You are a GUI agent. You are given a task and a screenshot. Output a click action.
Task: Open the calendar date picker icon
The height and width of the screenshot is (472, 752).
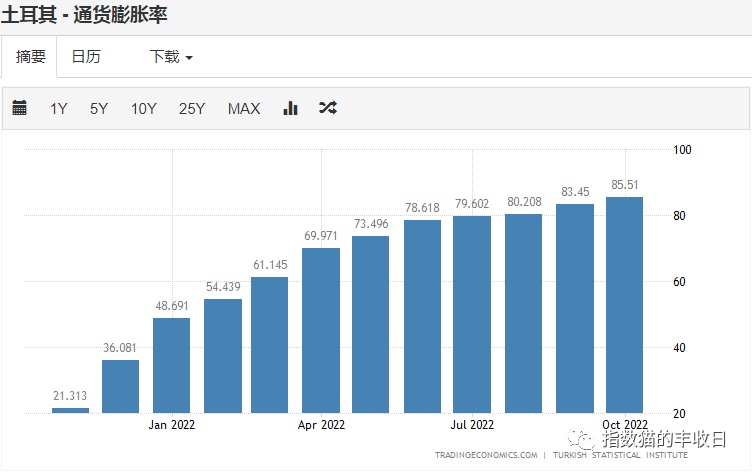pos(20,108)
